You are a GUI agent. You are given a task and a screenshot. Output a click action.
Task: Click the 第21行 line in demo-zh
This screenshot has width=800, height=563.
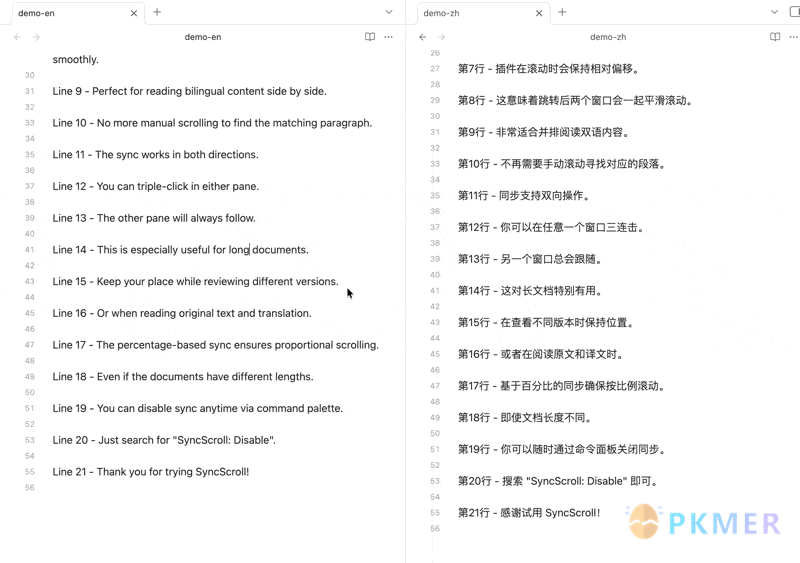(x=529, y=512)
